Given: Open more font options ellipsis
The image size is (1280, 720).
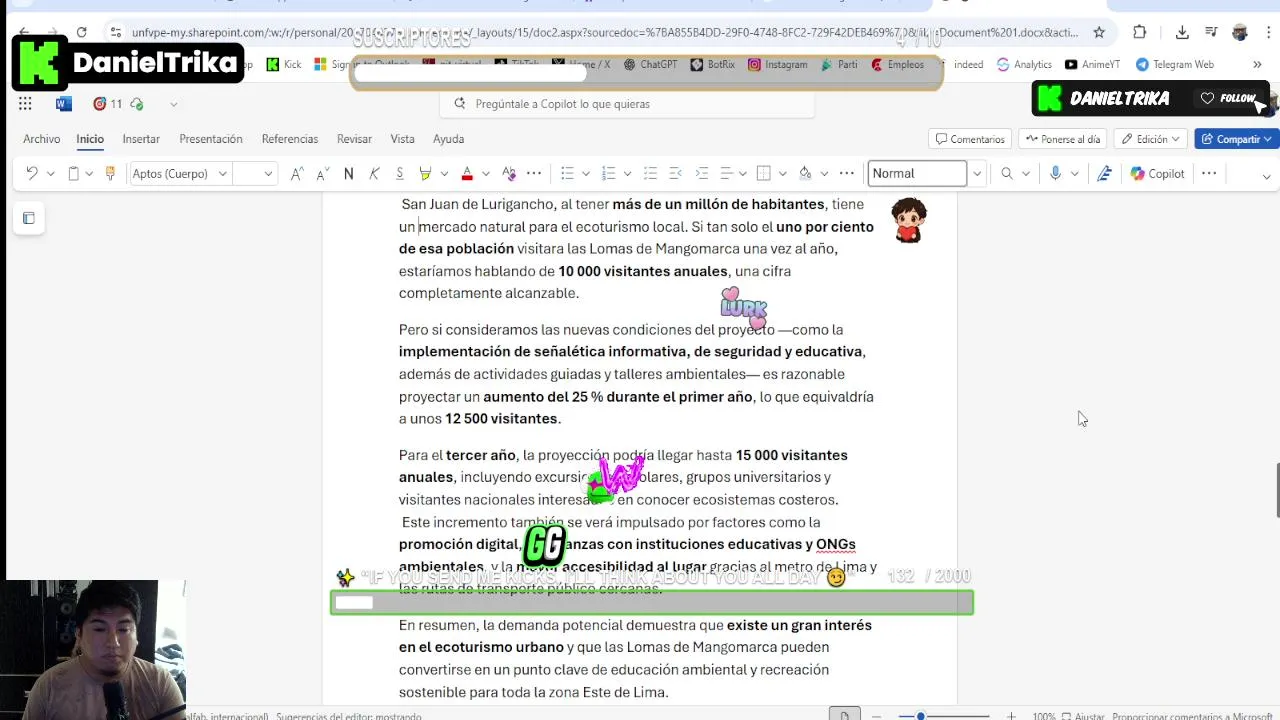Looking at the screenshot, I should [x=534, y=174].
